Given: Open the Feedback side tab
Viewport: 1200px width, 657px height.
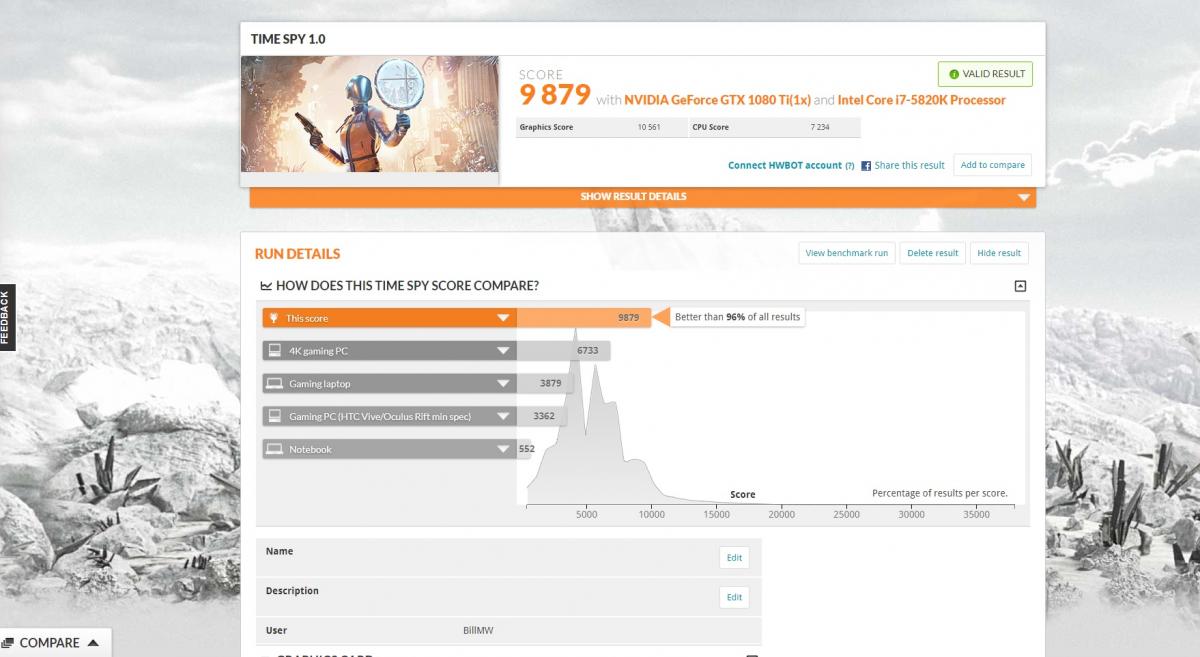Looking at the screenshot, I should pyautogui.click(x=7, y=317).
